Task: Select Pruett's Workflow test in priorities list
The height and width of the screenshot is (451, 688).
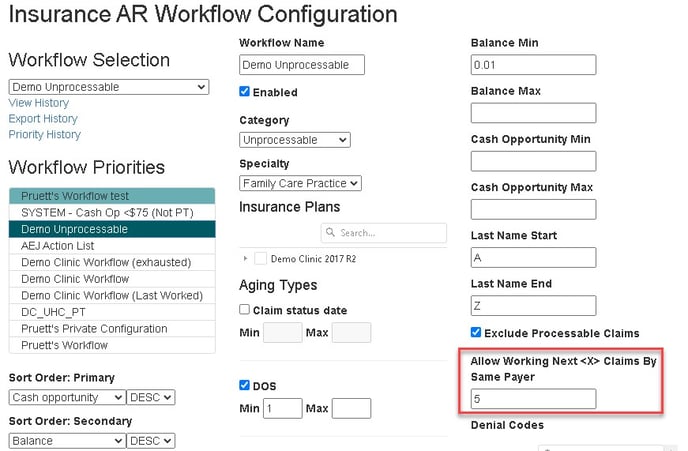Action: click(111, 196)
